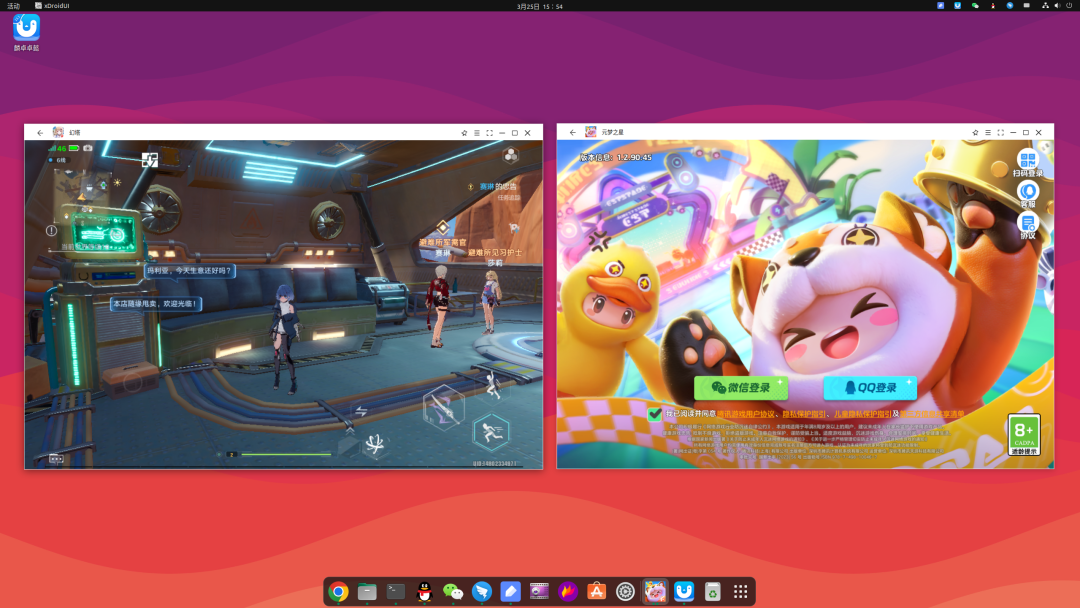Open the 儿童隐私保护指引 link

862,414
